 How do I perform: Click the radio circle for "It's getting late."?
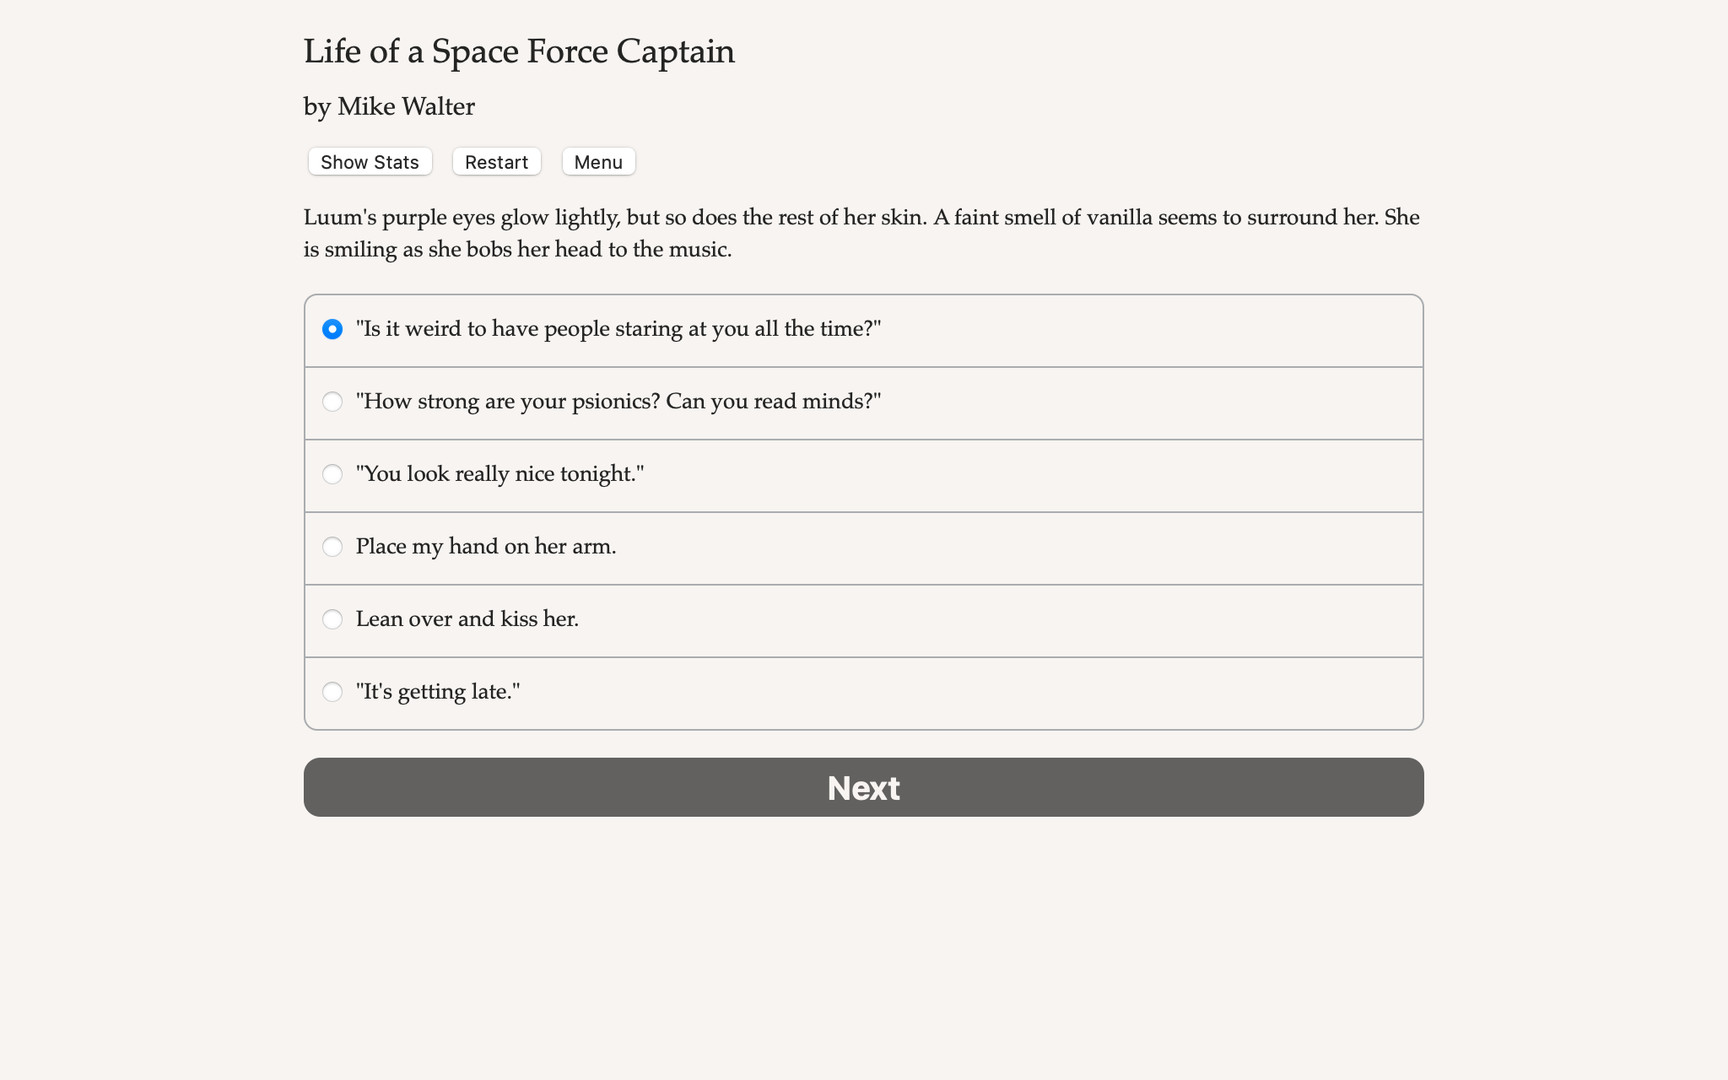click(x=332, y=691)
